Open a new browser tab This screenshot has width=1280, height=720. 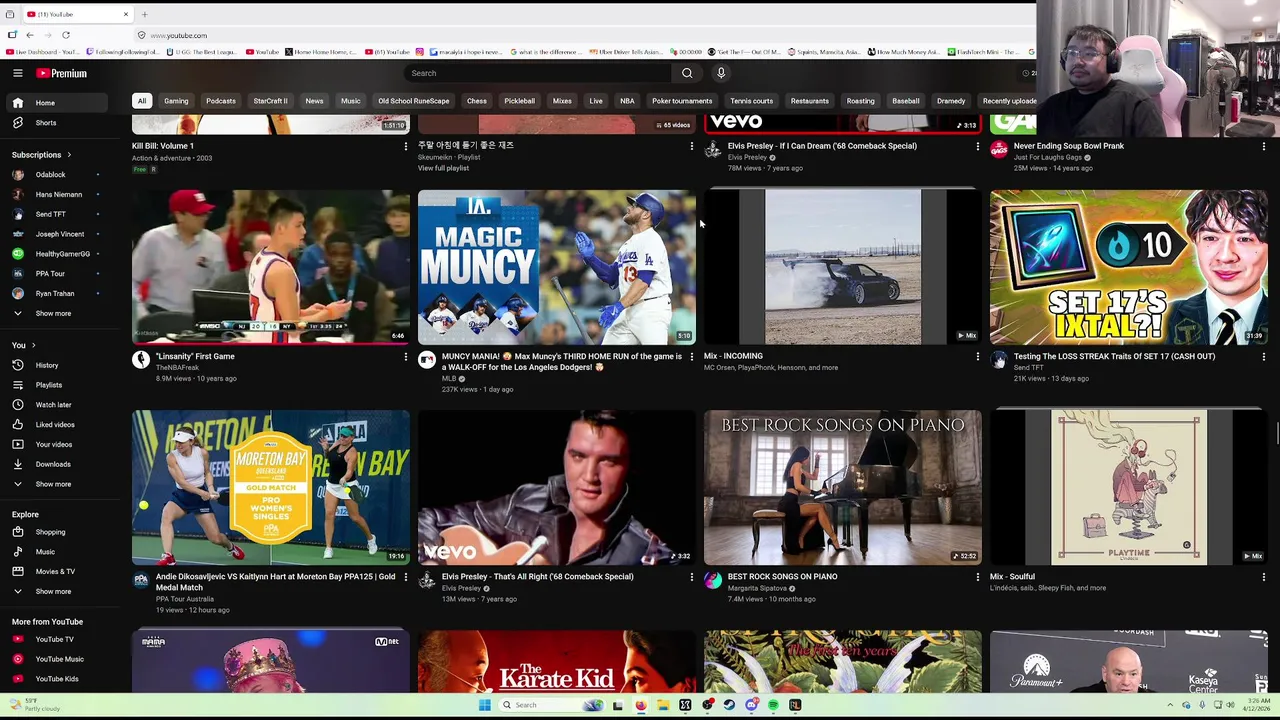[144, 14]
